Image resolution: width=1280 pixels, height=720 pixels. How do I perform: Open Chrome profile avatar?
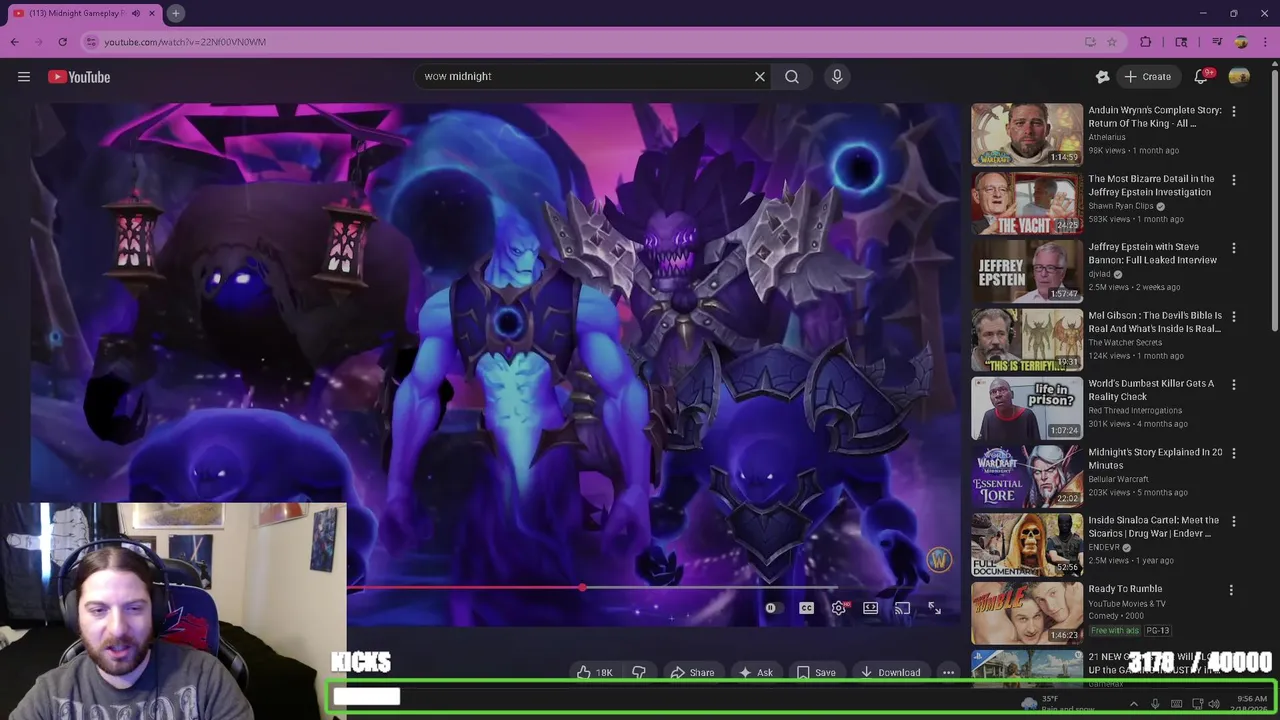click(1241, 42)
